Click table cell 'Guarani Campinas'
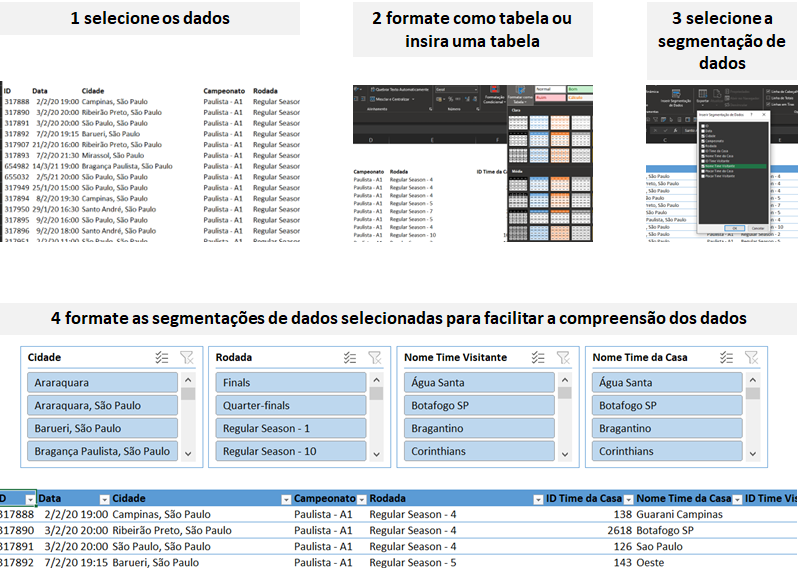This screenshot has height=568, width=801. click(x=679, y=514)
